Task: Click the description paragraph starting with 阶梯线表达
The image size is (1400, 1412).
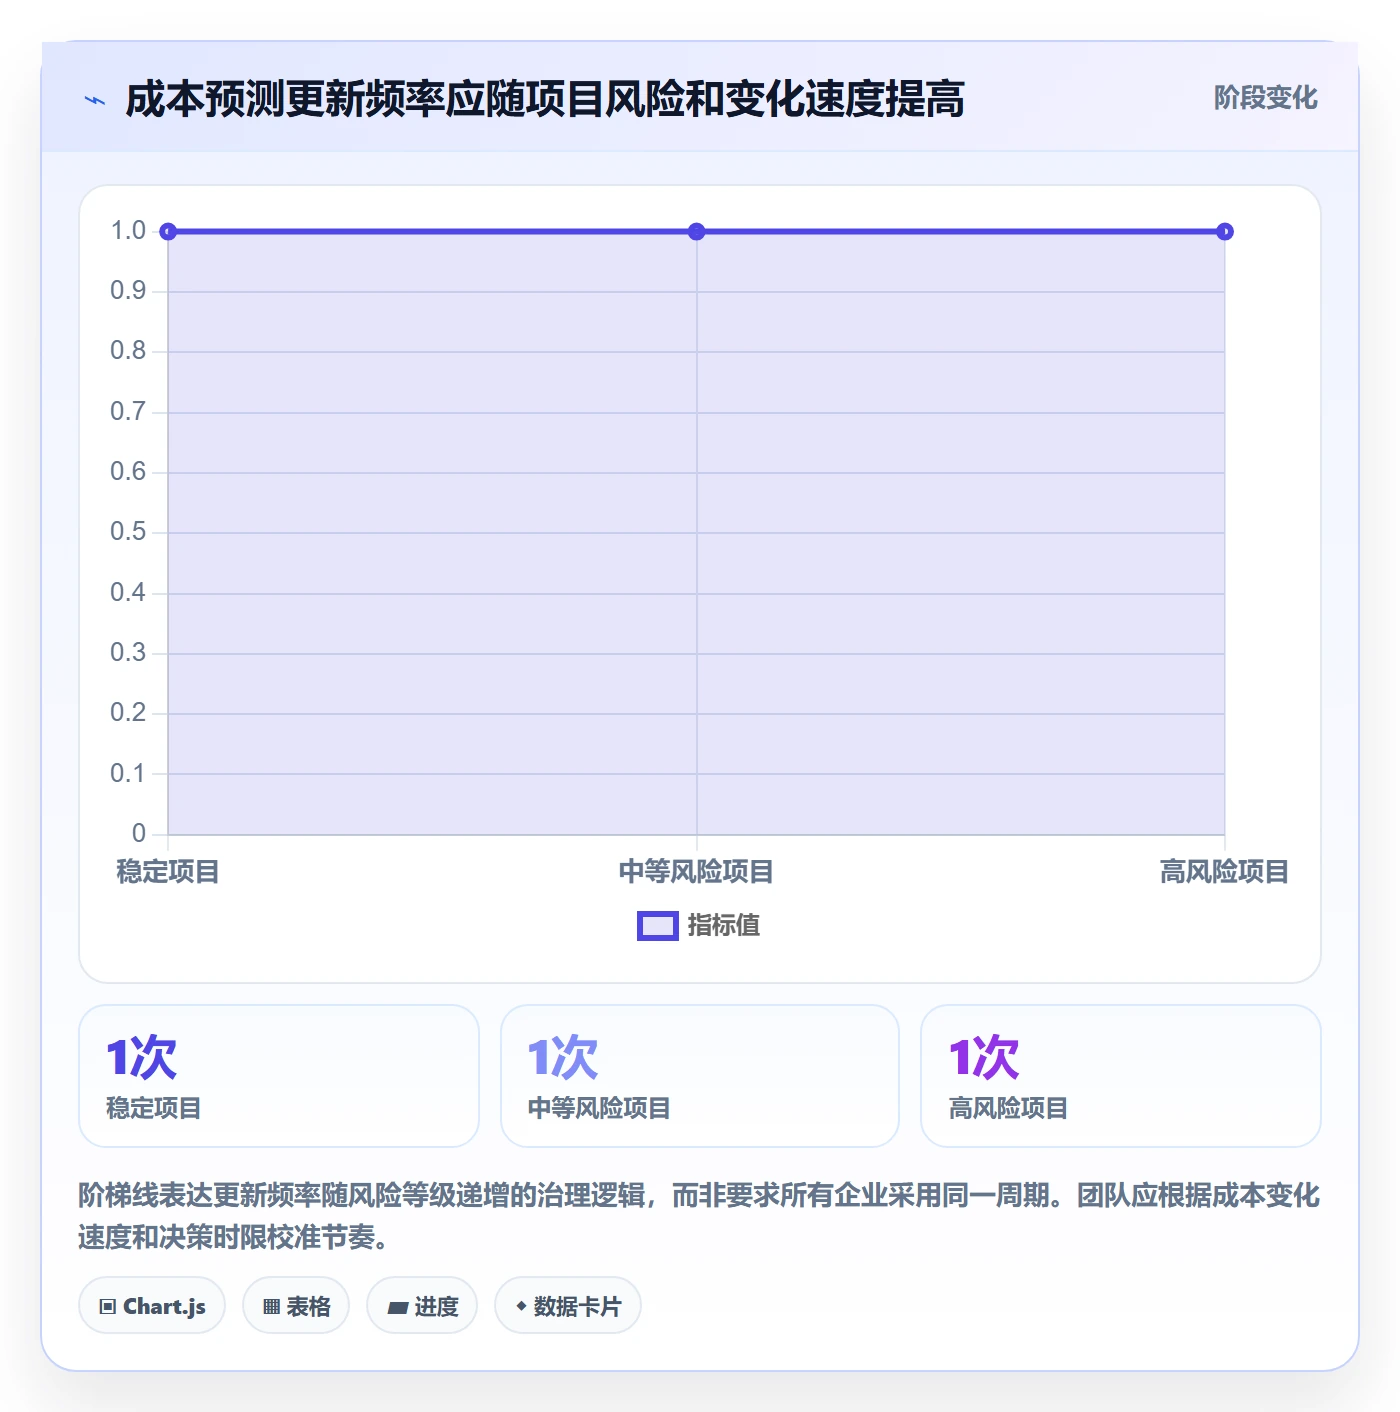Action: (700, 1216)
